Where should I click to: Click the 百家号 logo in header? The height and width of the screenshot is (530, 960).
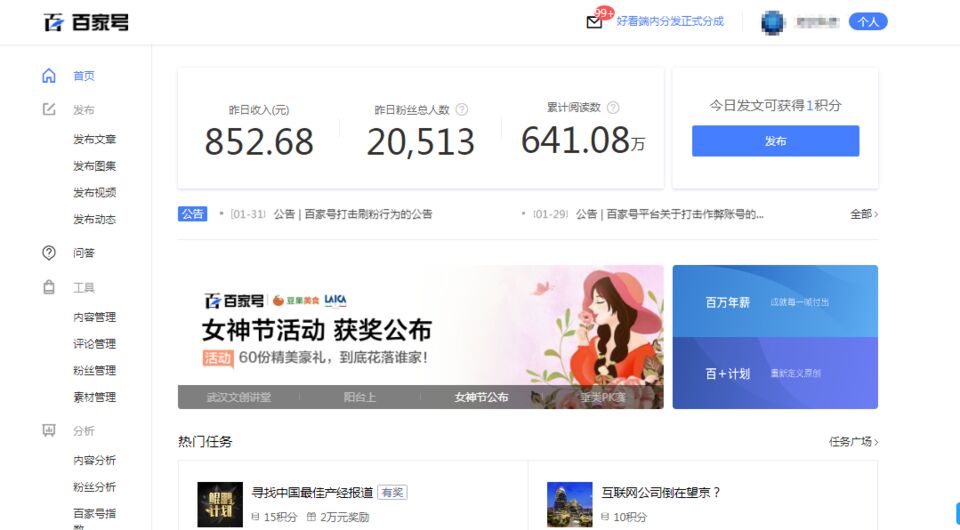(86, 22)
